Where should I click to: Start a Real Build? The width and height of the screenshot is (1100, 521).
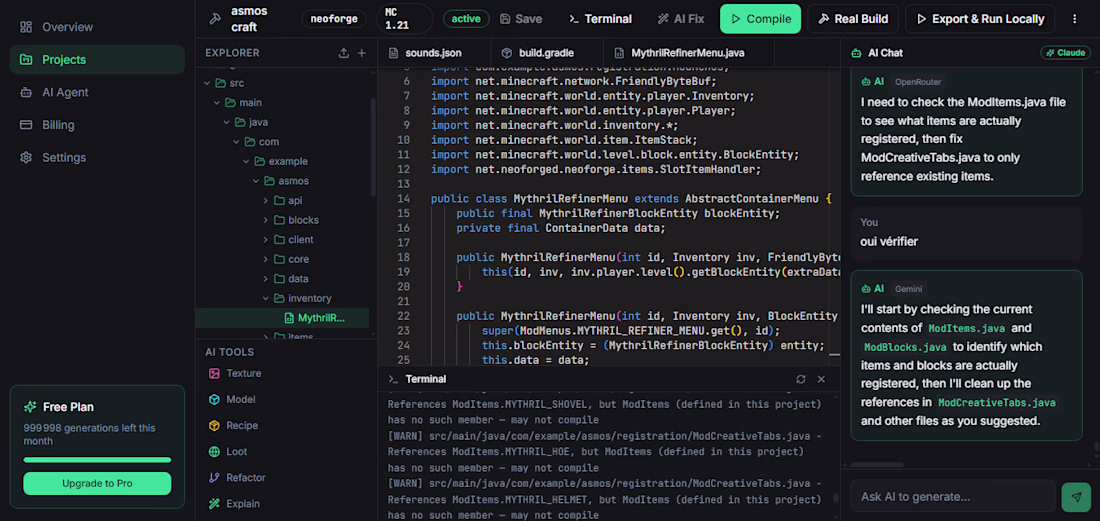pos(852,19)
